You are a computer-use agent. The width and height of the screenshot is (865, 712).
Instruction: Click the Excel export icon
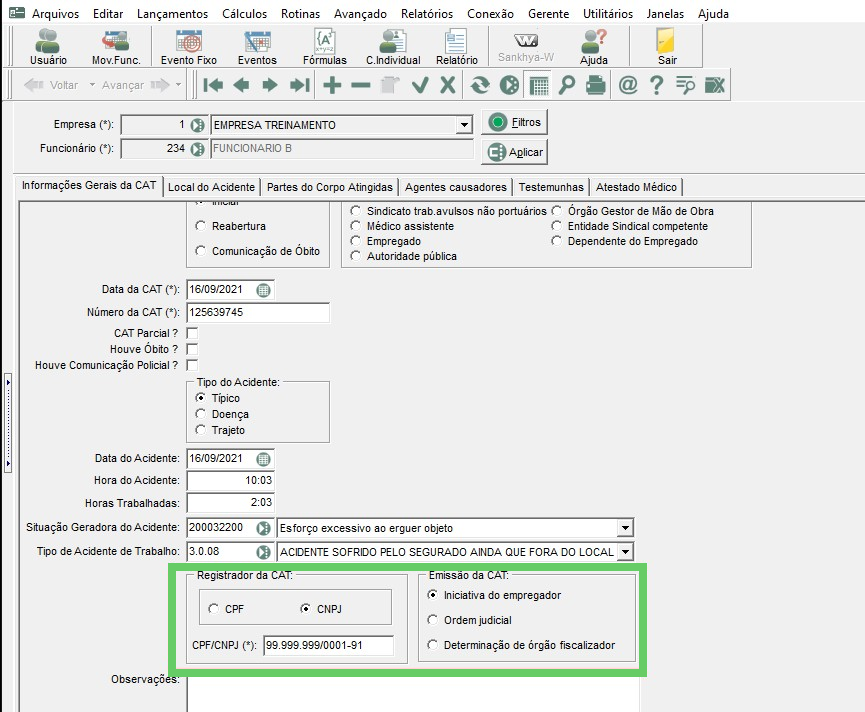click(715, 85)
